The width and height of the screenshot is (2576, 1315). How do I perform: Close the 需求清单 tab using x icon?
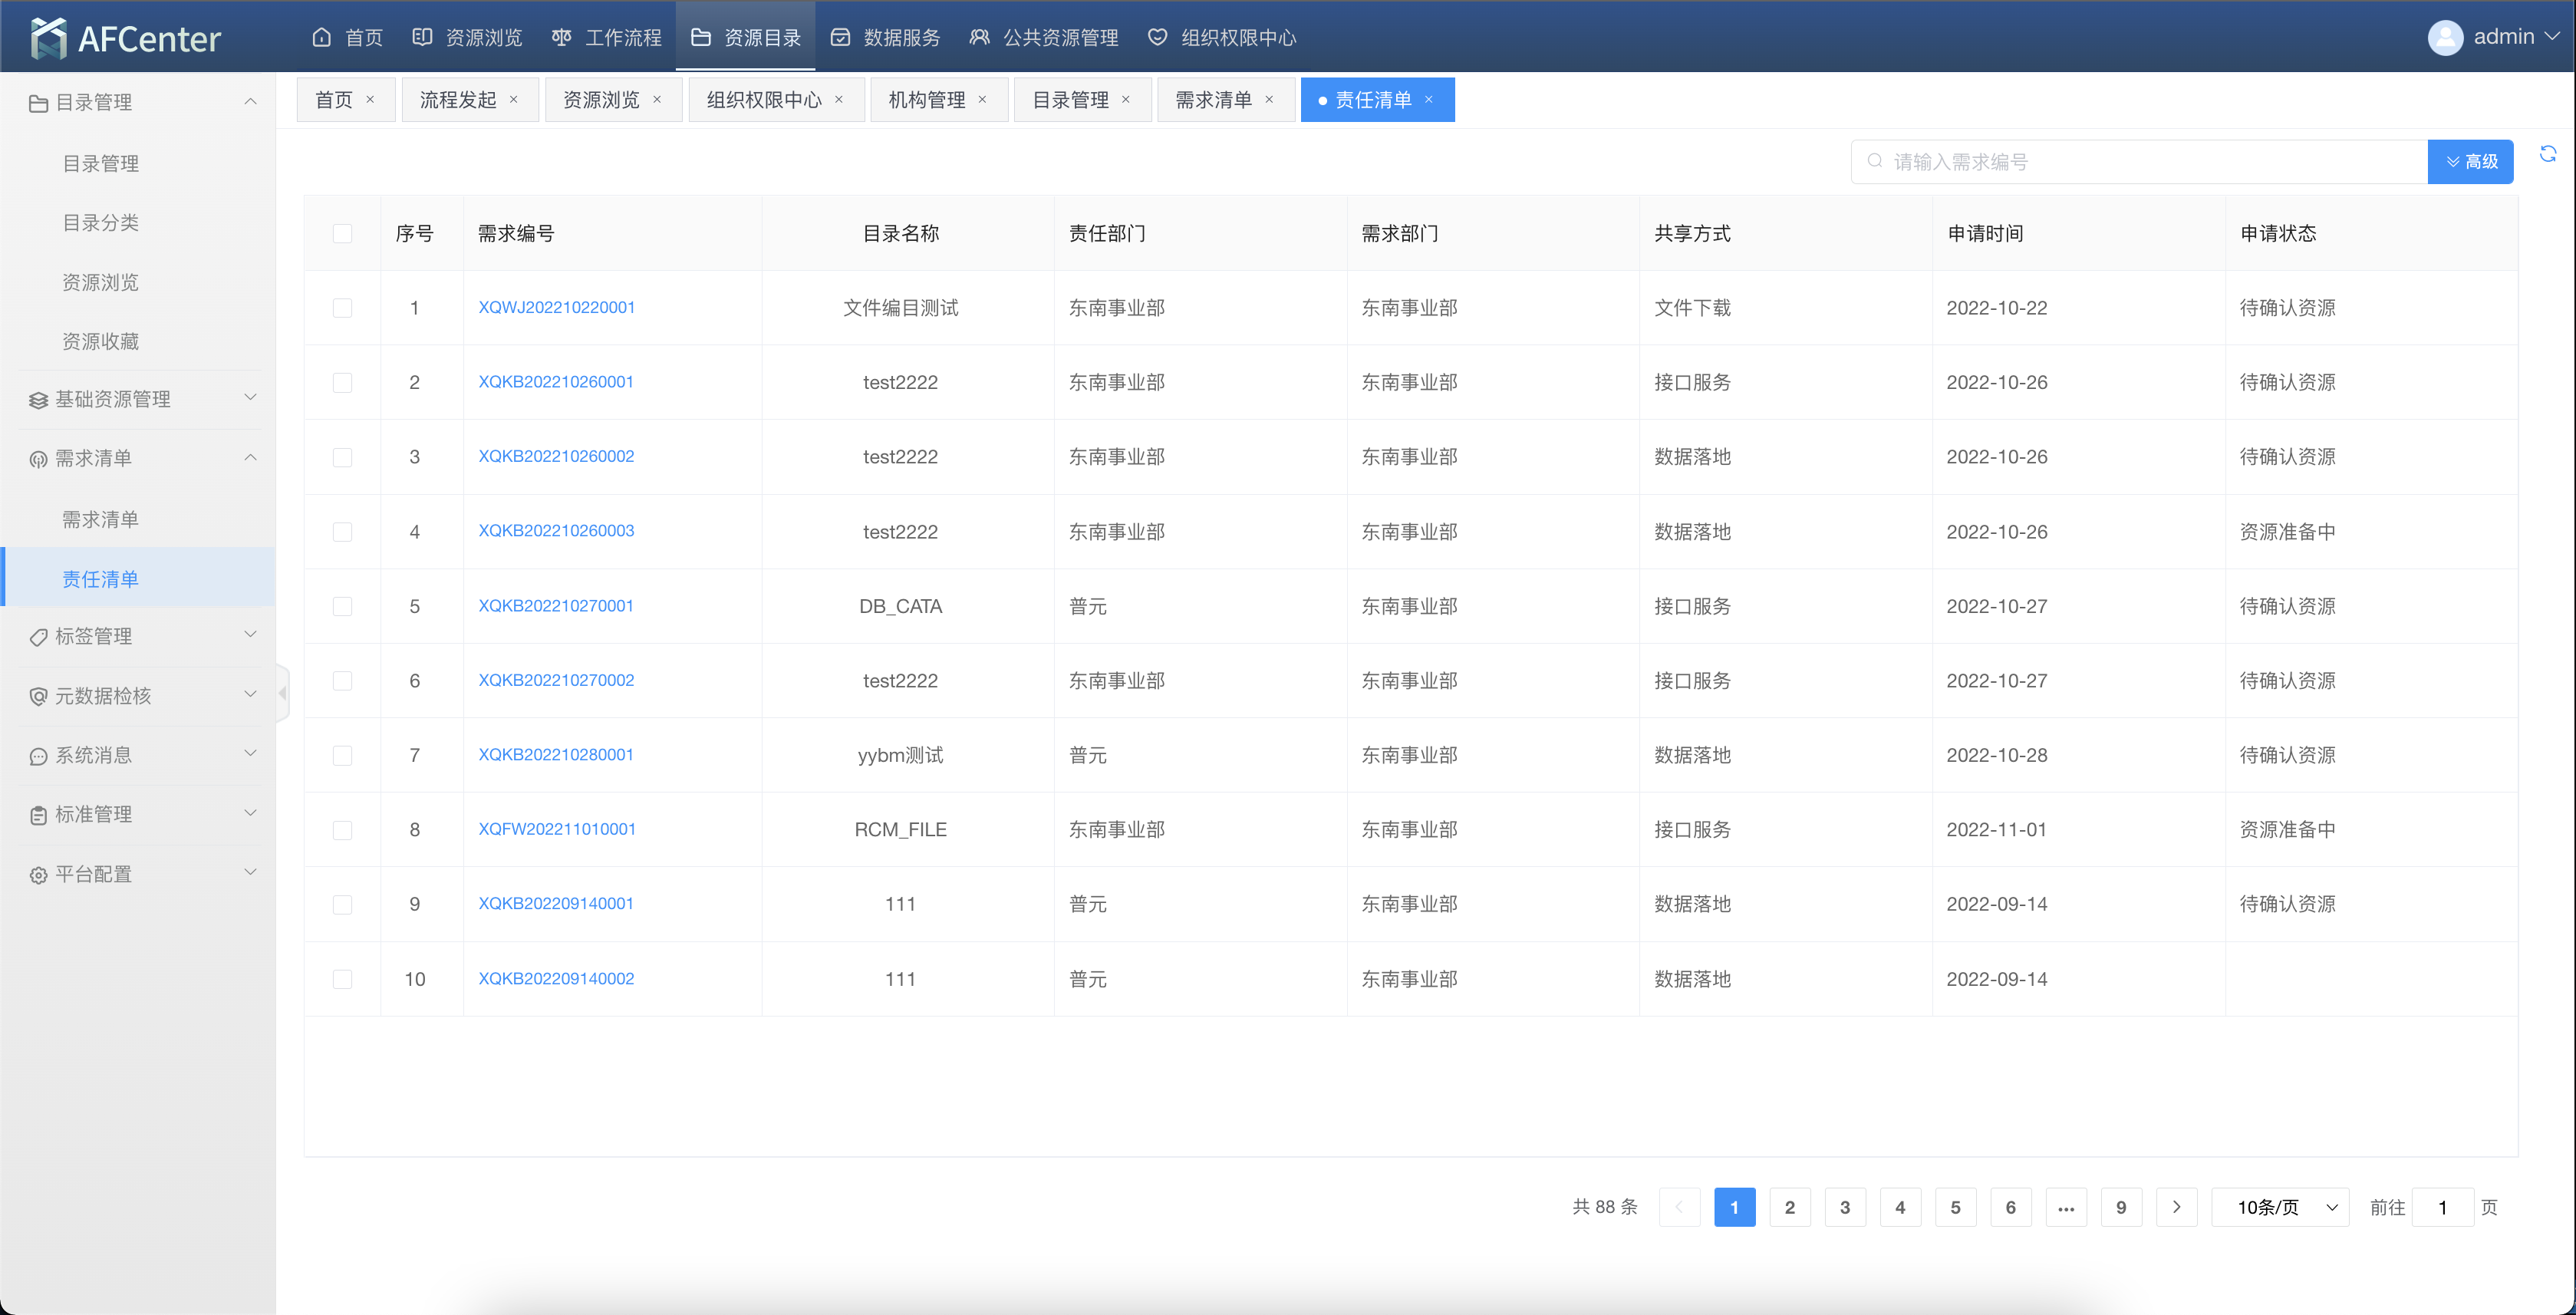[x=1269, y=100]
